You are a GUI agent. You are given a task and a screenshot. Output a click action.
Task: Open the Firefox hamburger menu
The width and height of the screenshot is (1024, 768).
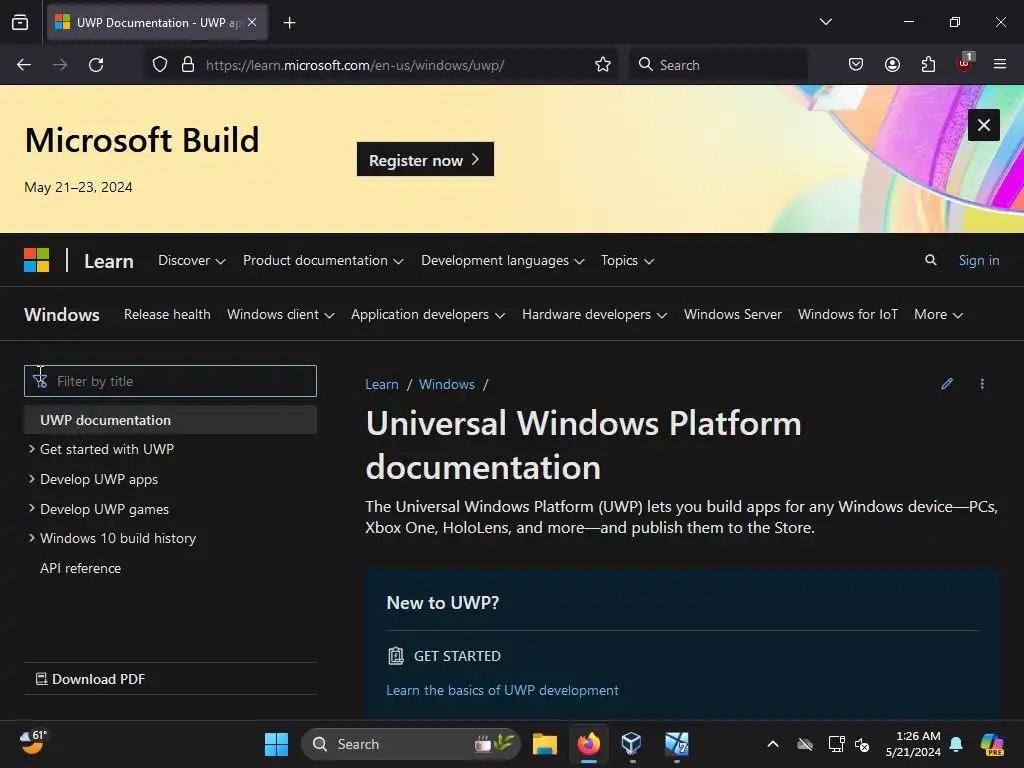pos(1000,64)
